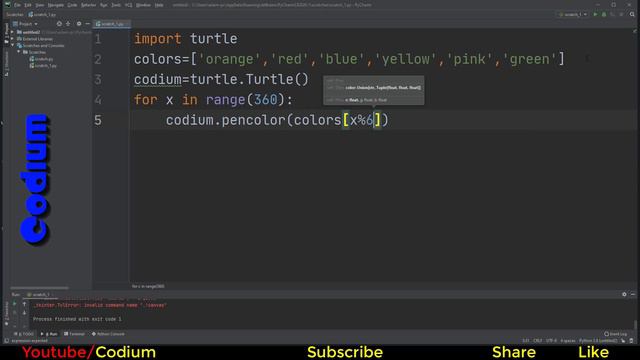
Task: Select the scratch_1.py editor tab
Action: point(111,24)
